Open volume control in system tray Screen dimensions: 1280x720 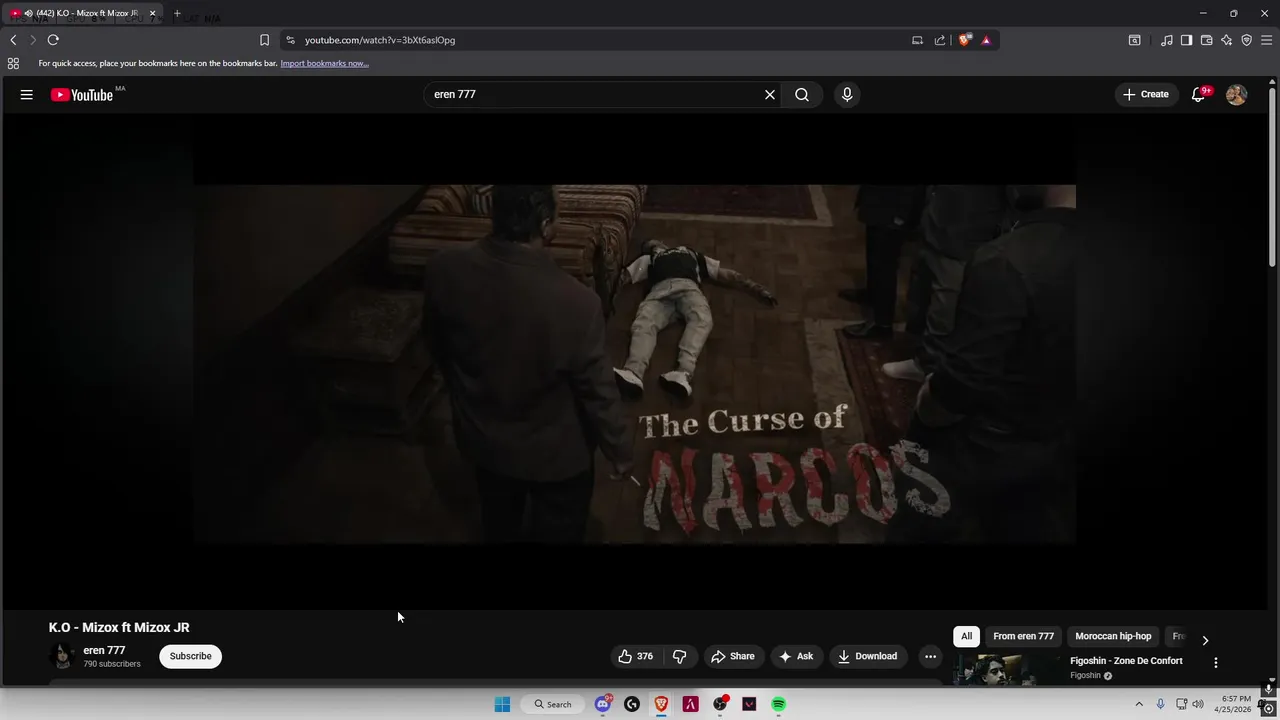[x=1198, y=704]
